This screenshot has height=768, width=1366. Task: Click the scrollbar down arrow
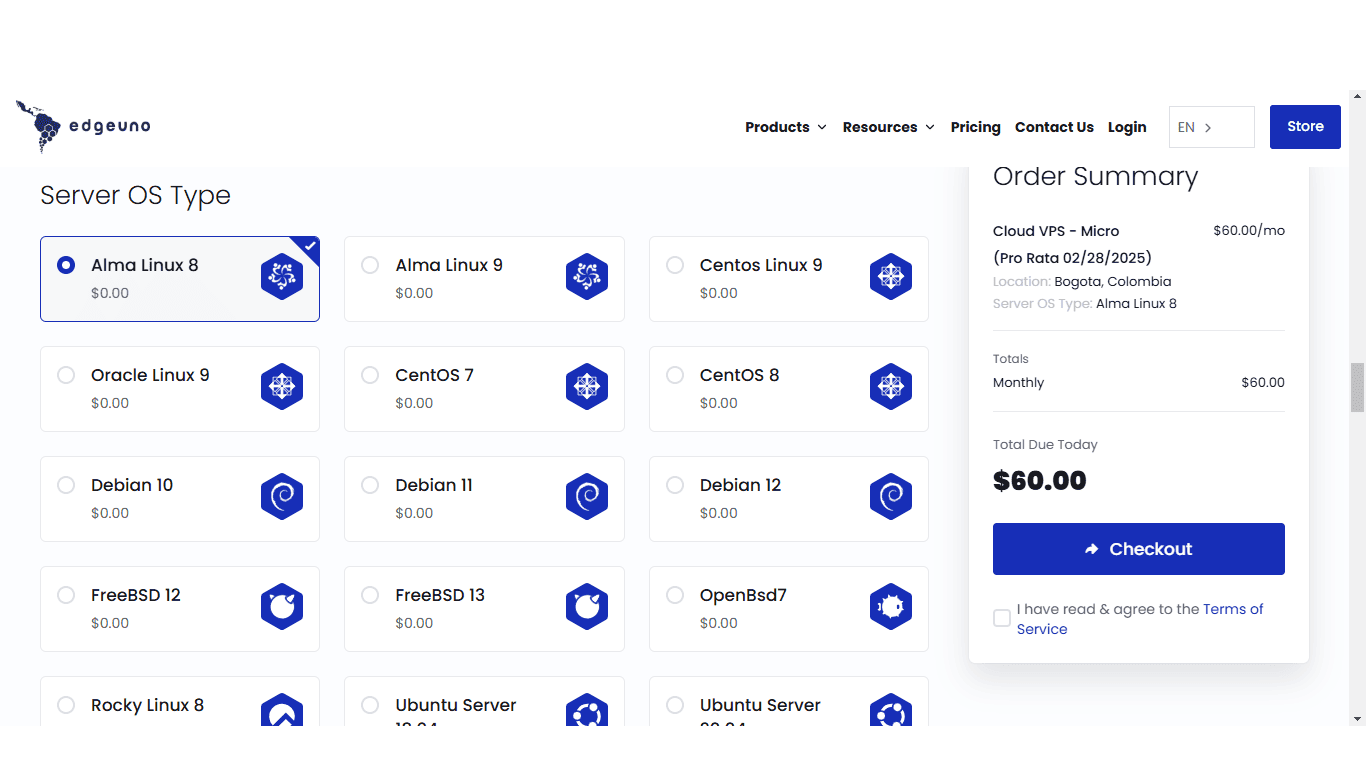click(x=1357, y=719)
